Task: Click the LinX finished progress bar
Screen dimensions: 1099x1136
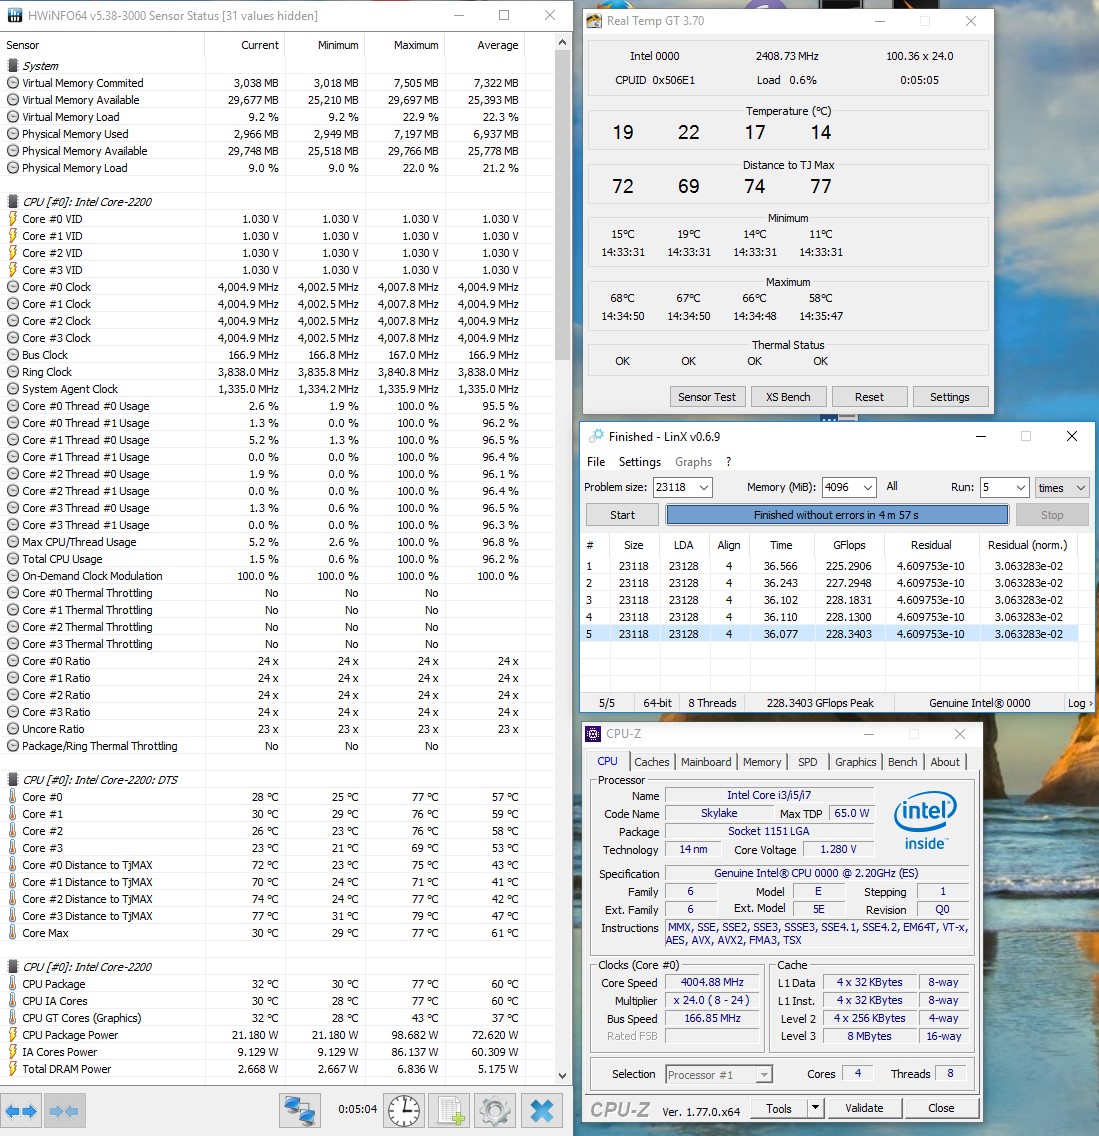Action: (x=837, y=514)
